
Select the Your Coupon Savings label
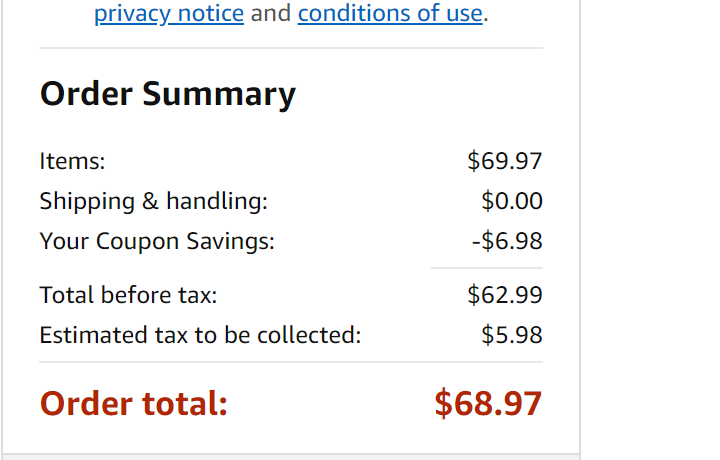pyautogui.click(x=156, y=241)
